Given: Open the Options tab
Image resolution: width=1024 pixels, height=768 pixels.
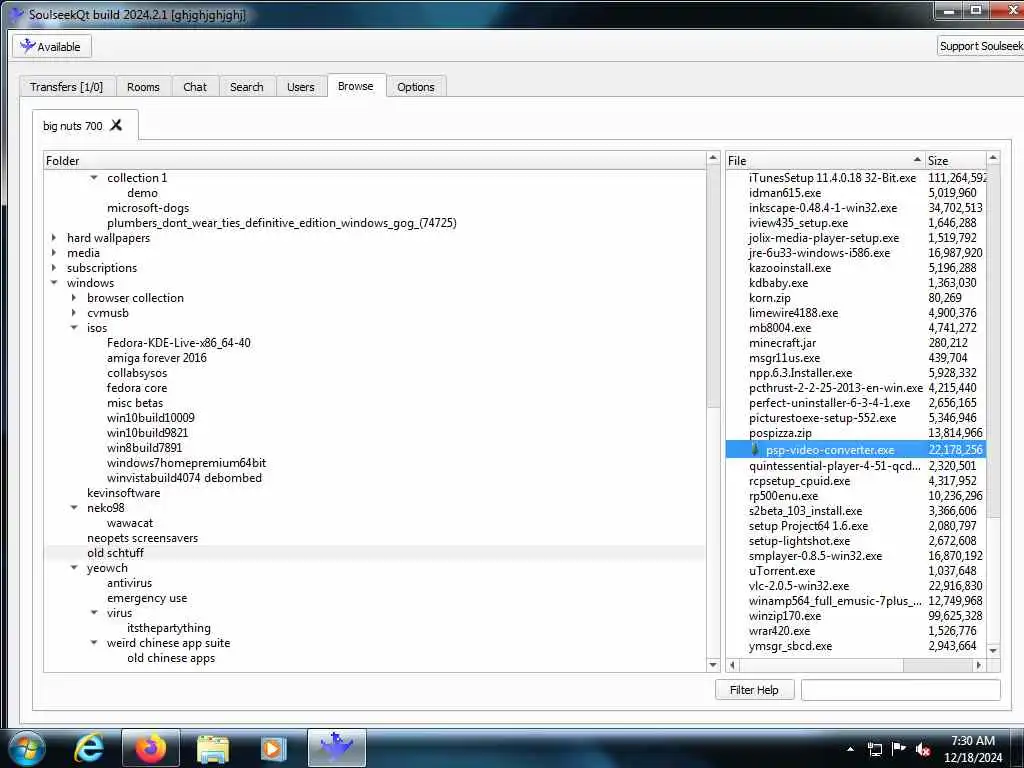Looking at the screenshot, I should click(x=415, y=87).
